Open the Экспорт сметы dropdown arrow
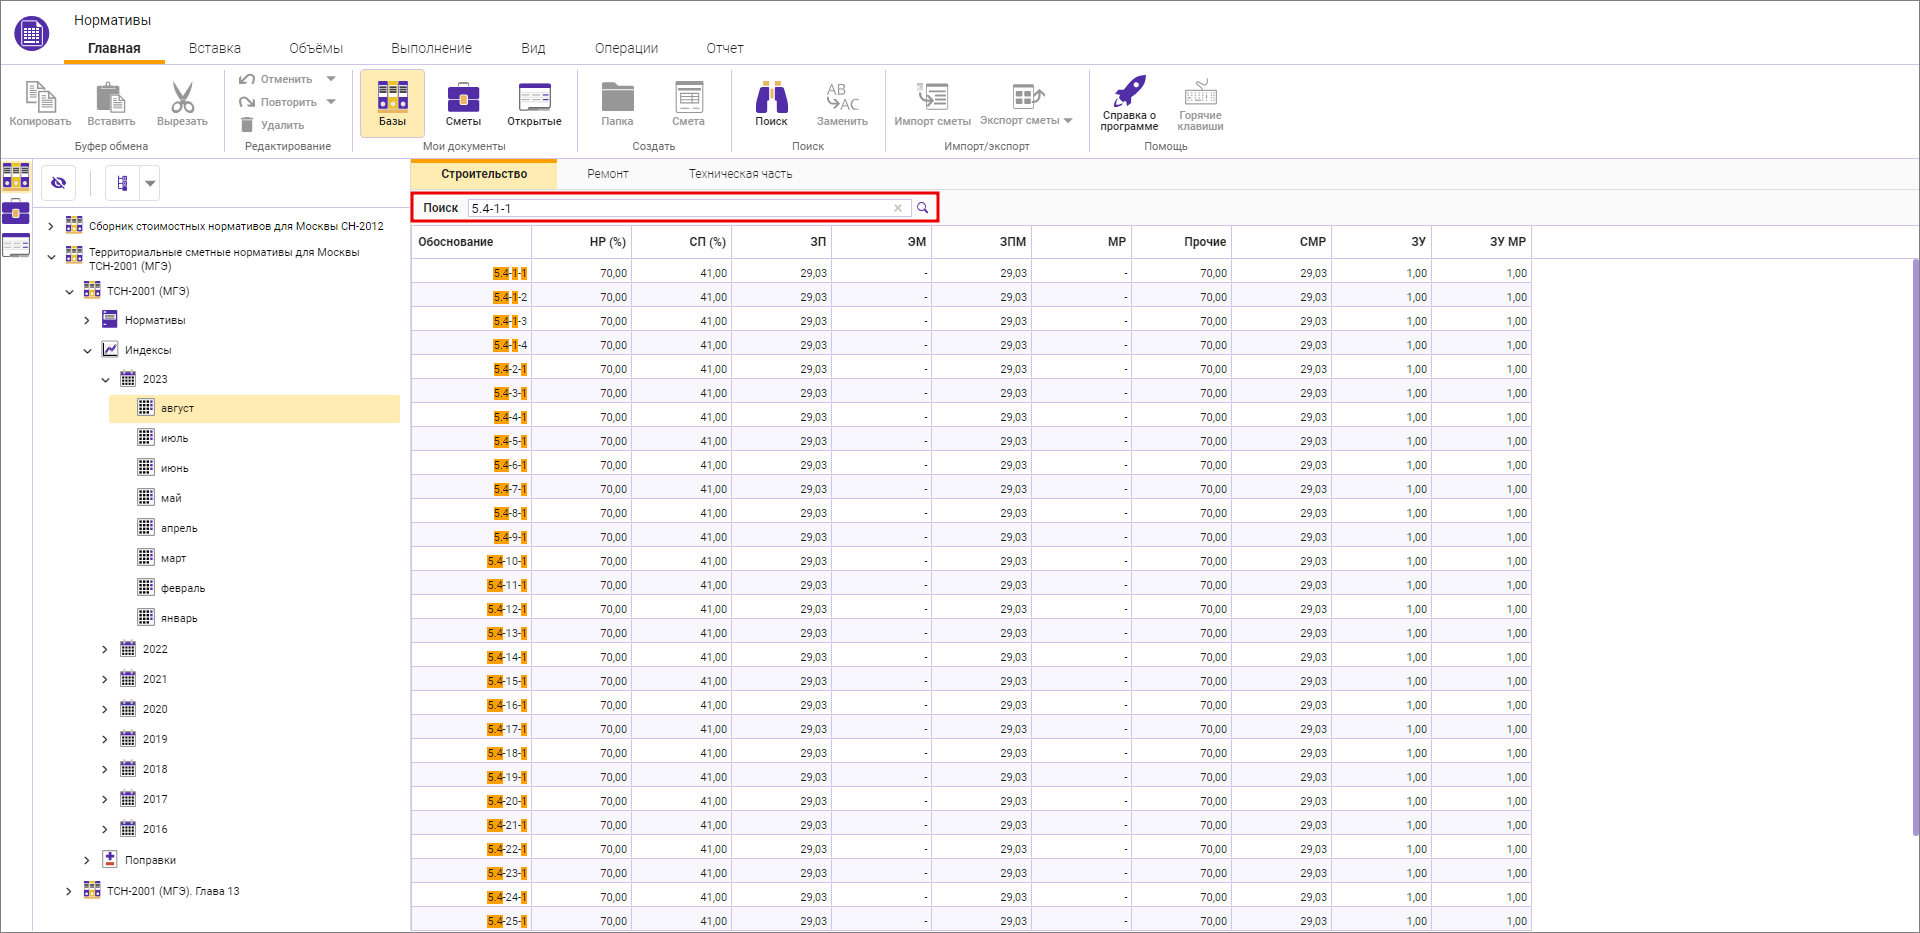The height and width of the screenshot is (933, 1920). tap(1068, 121)
